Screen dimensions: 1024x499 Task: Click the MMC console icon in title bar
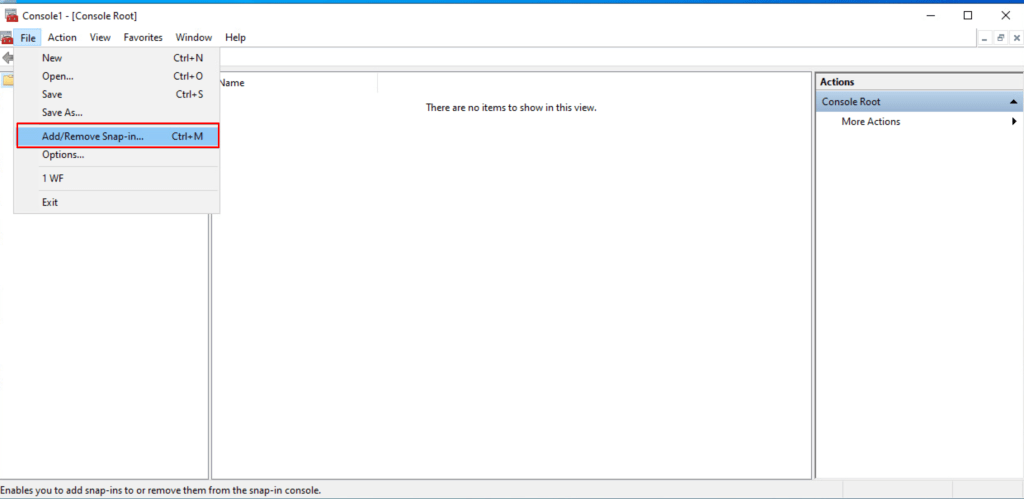tap(12, 16)
